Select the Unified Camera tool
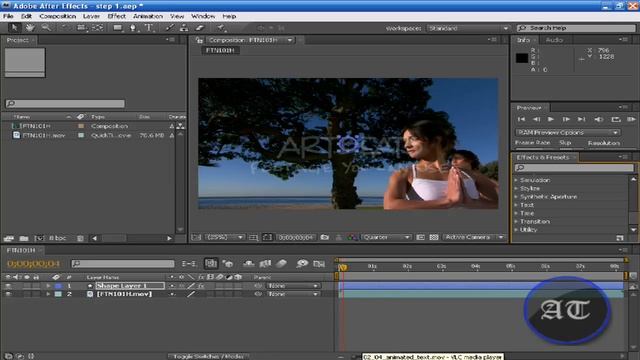Viewport: 640px width, 360px height. [x=81, y=28]
